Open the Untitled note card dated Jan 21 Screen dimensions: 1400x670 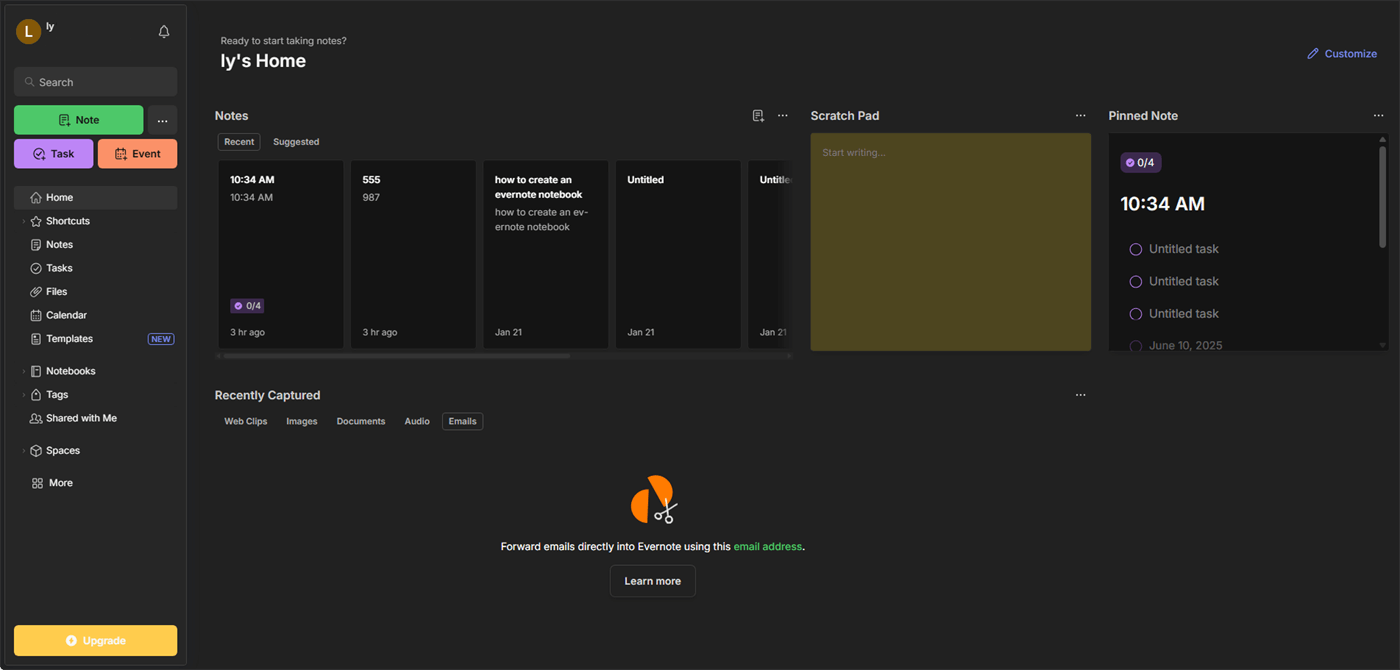(x=678, y=255)
